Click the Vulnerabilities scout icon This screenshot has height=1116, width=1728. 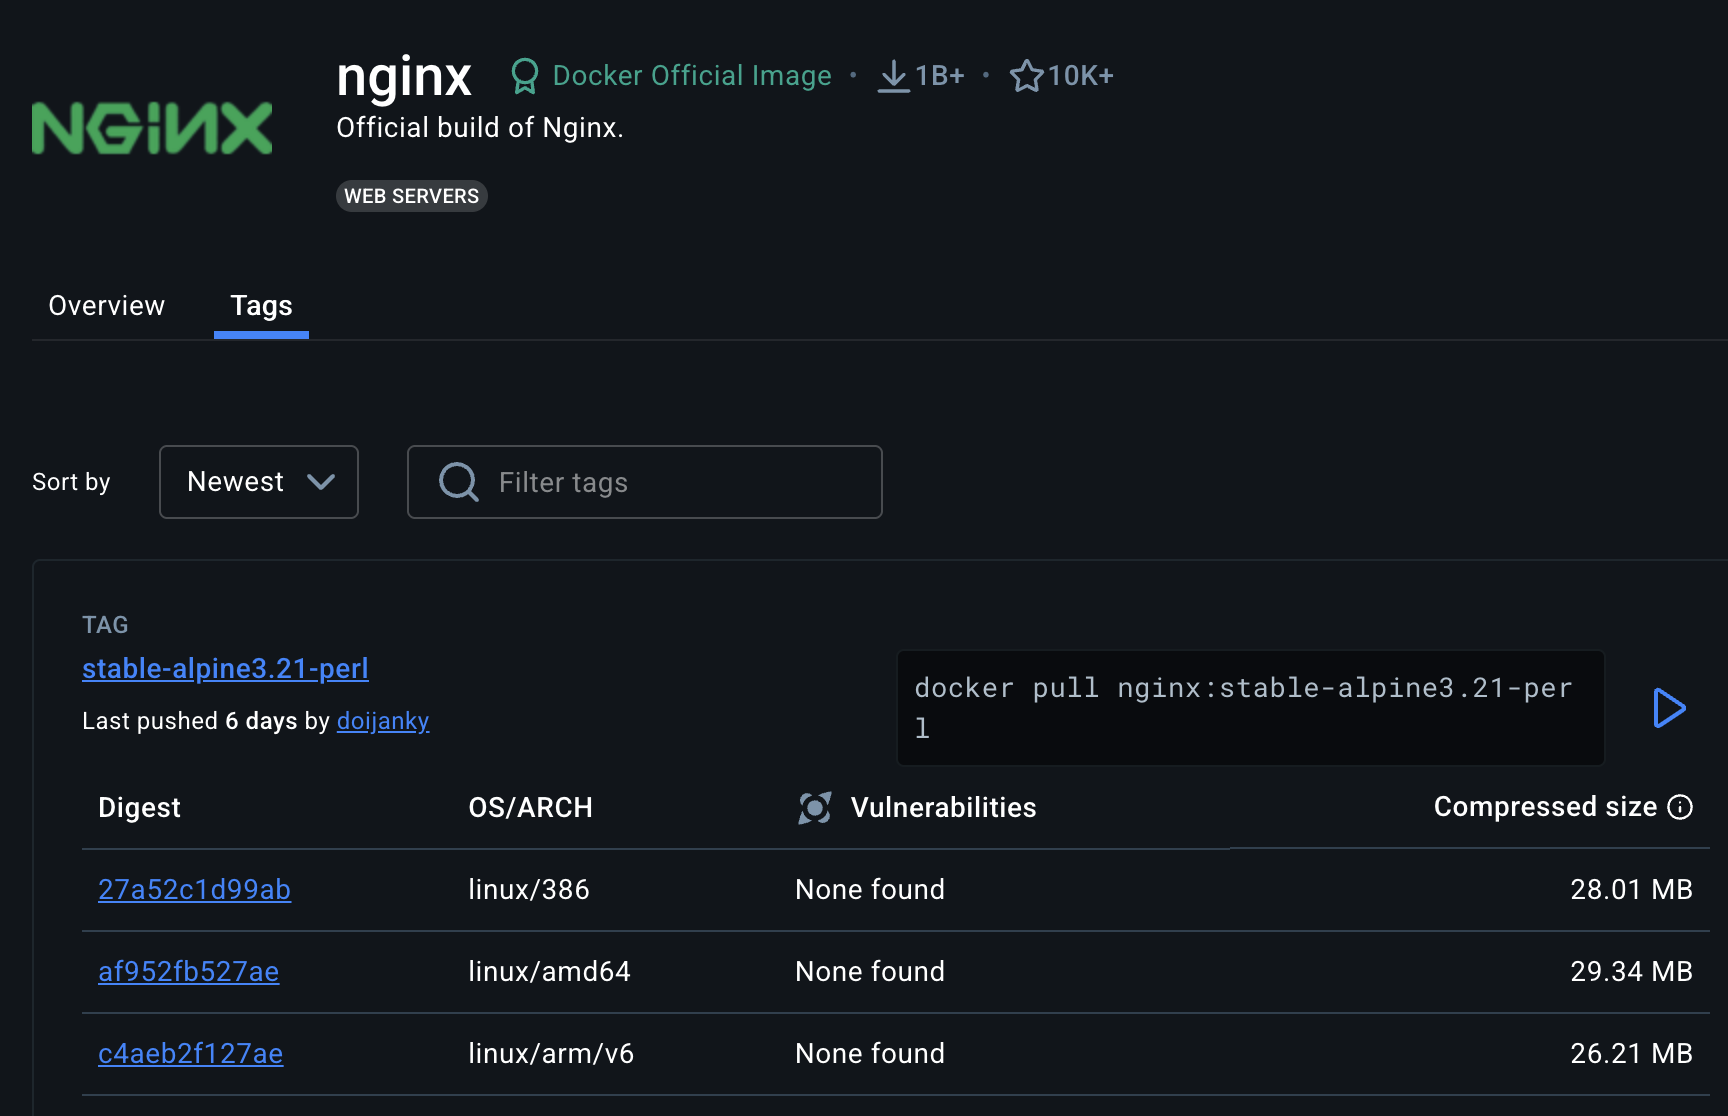815,808
